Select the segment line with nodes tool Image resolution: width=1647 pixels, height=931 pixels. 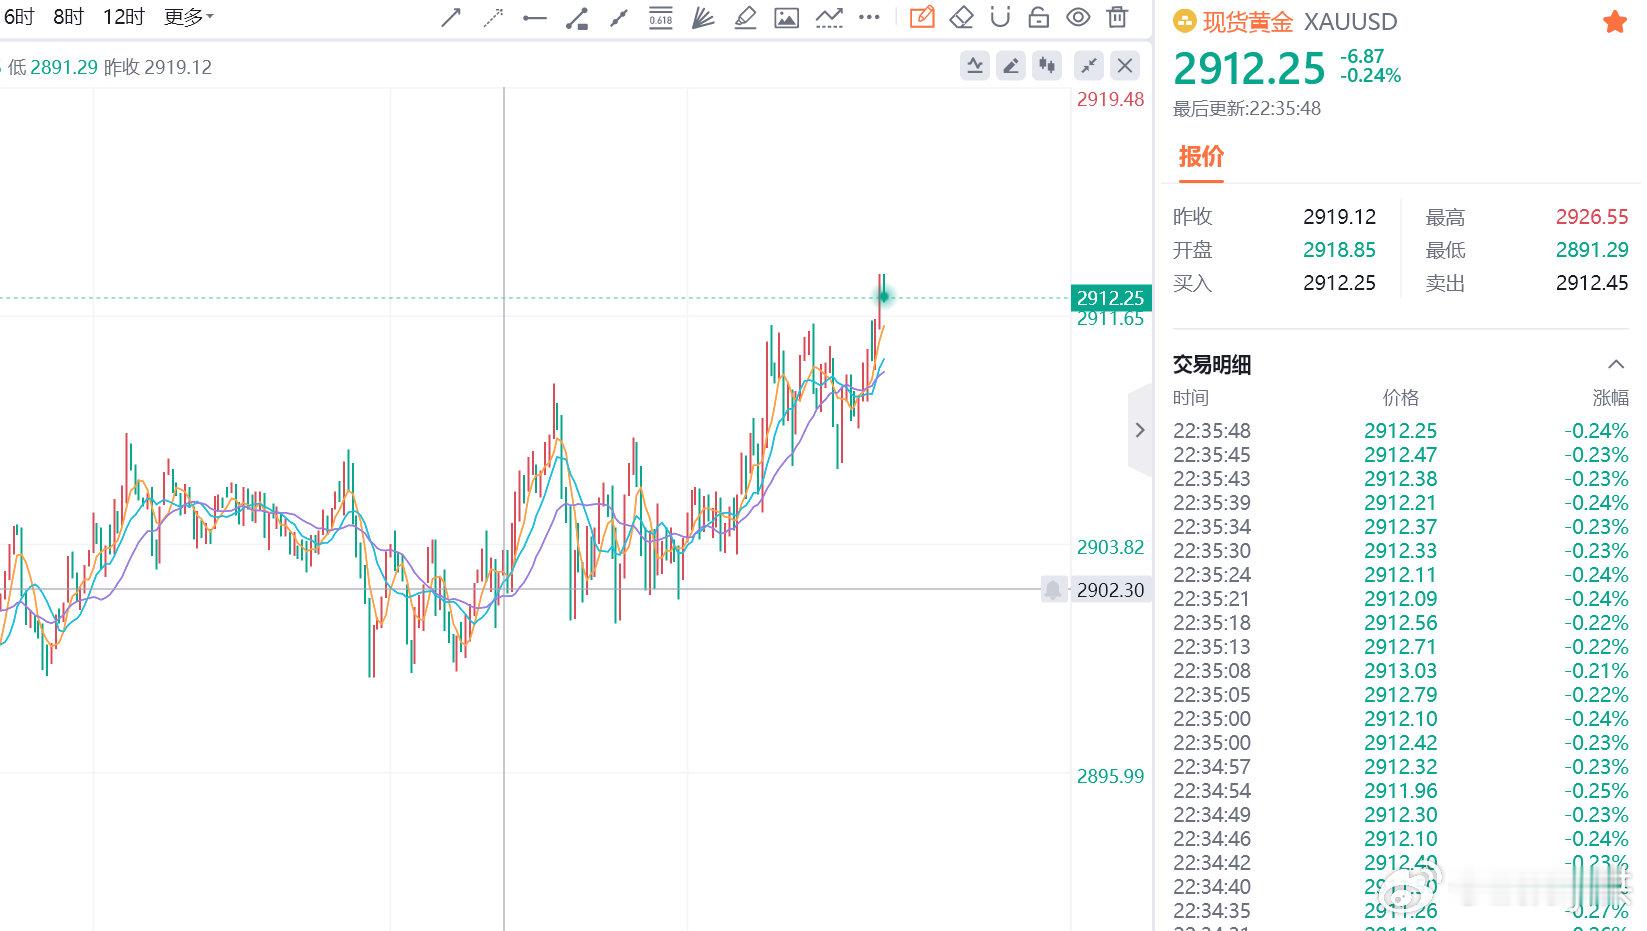(619, 17)
